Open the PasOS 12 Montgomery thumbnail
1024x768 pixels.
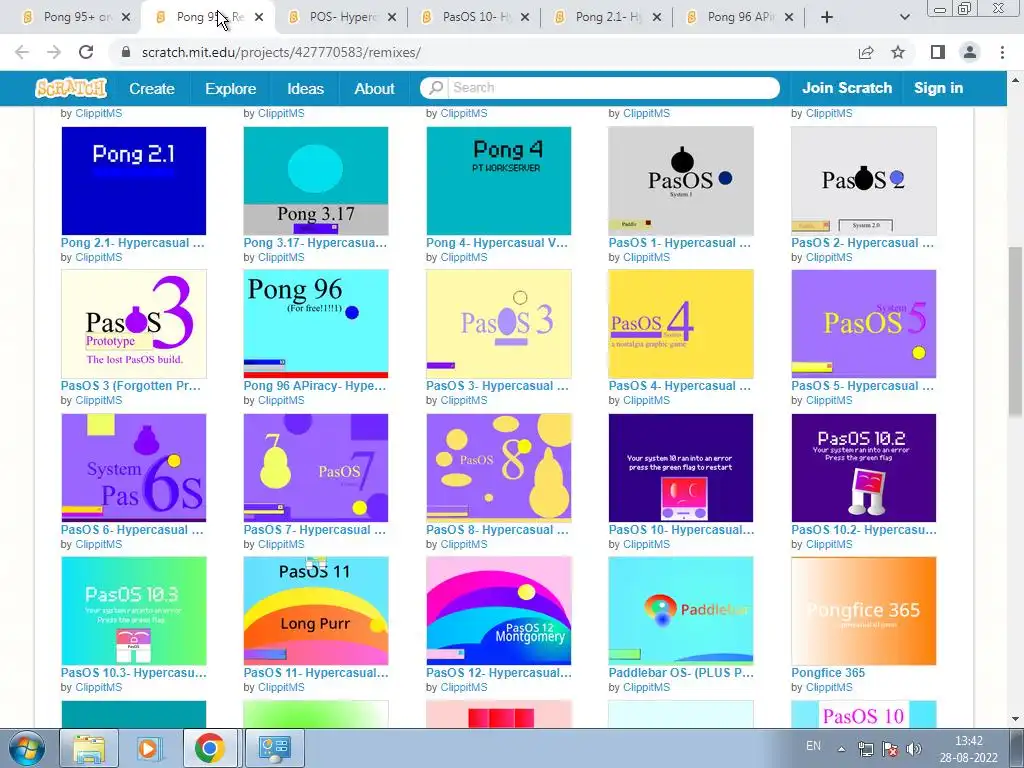tap(498, 611)
